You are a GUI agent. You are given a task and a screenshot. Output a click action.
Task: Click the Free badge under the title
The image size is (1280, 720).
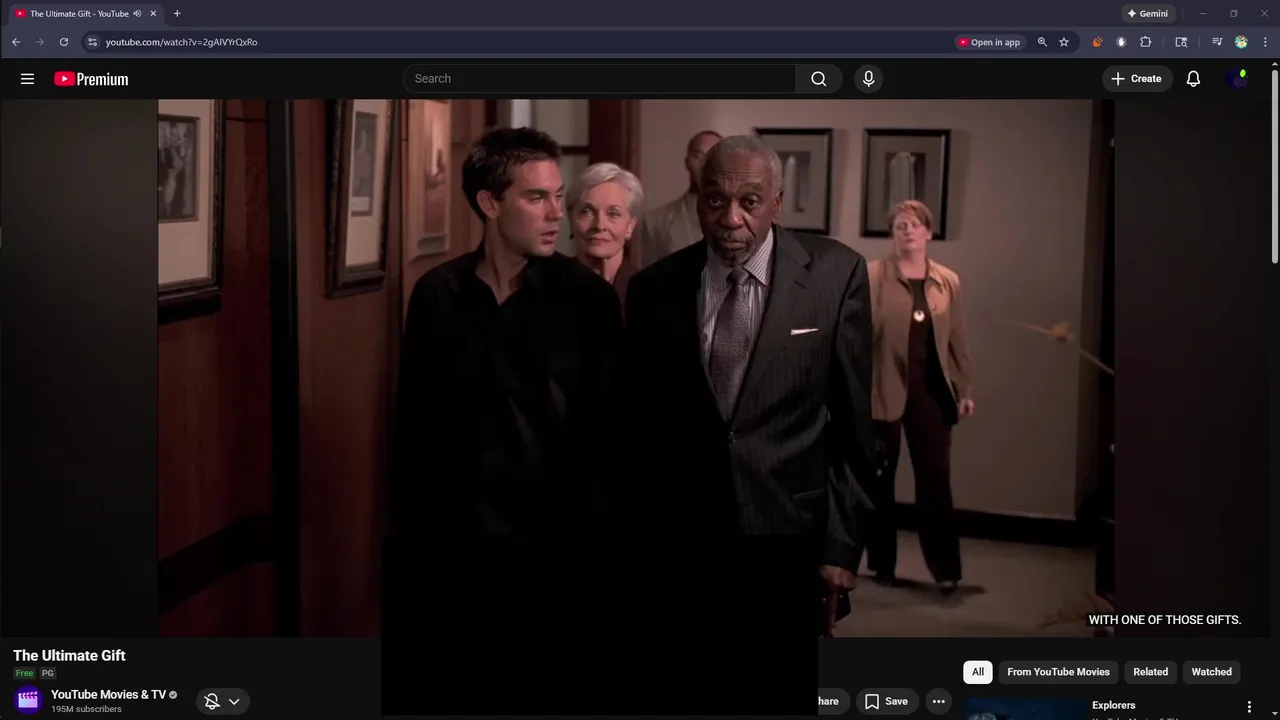coord(24,674)
